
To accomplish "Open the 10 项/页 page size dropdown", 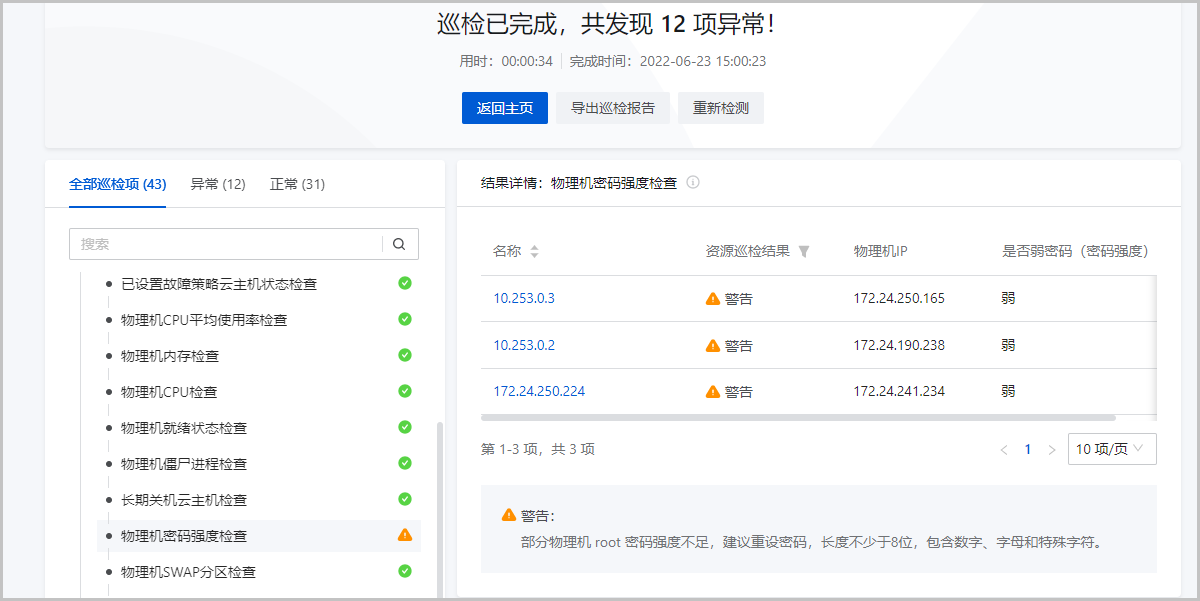I will [1112, 449].
